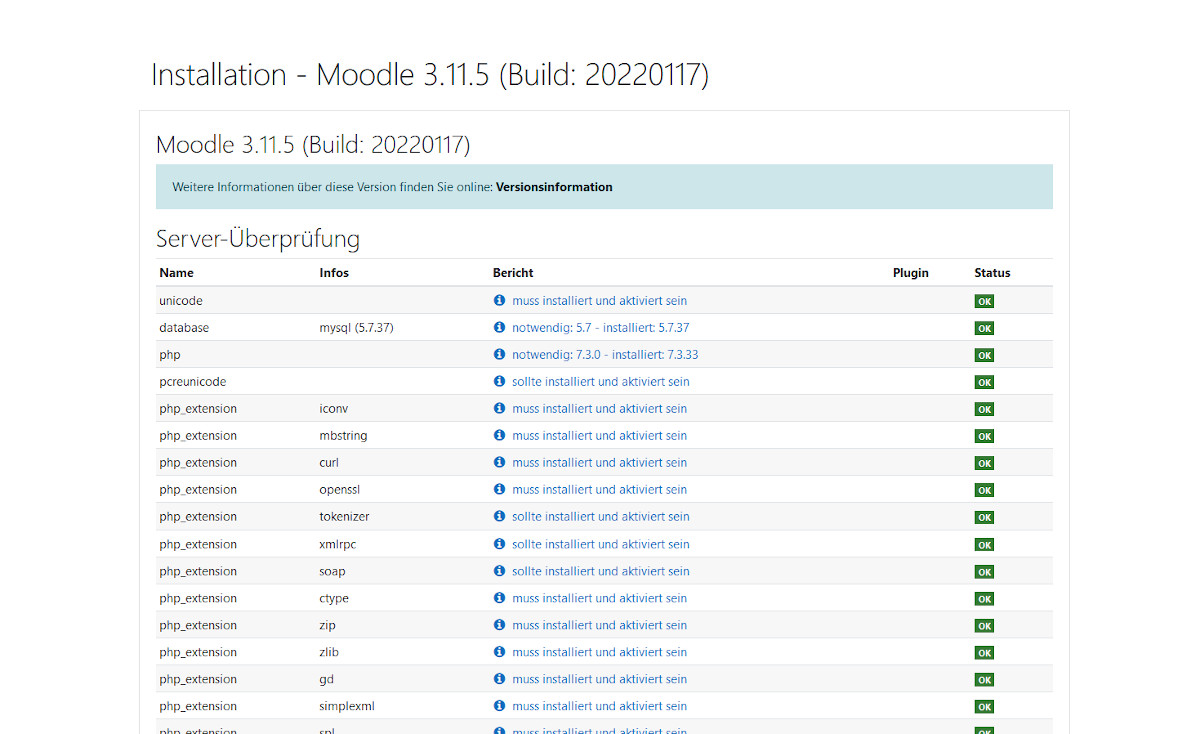Click OK status badge in database row
Viewport: 1200px width, 734px height.
pyautogui.click(x=984, y=328)
